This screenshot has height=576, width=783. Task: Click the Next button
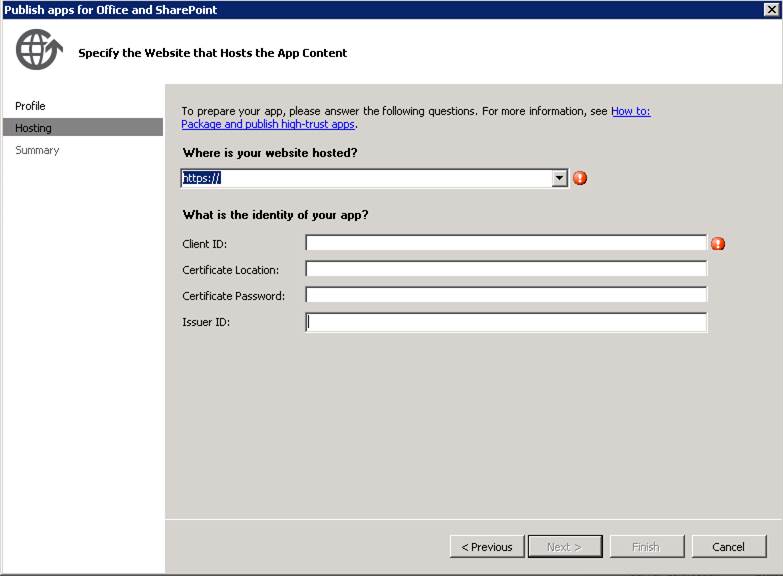coord(565,547)
